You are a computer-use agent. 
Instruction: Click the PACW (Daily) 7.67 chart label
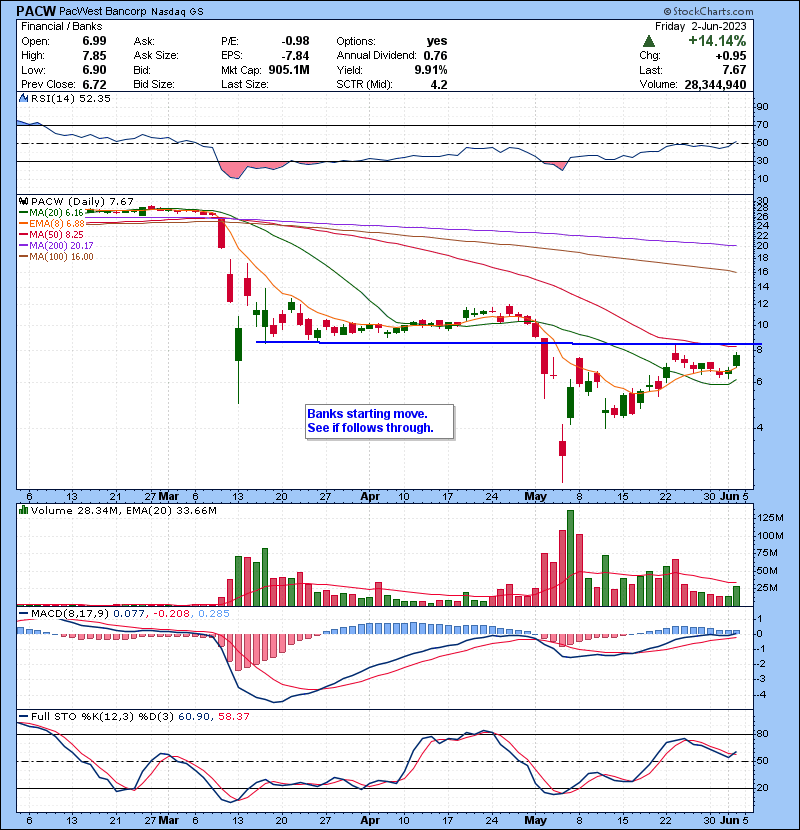[82, 202]
